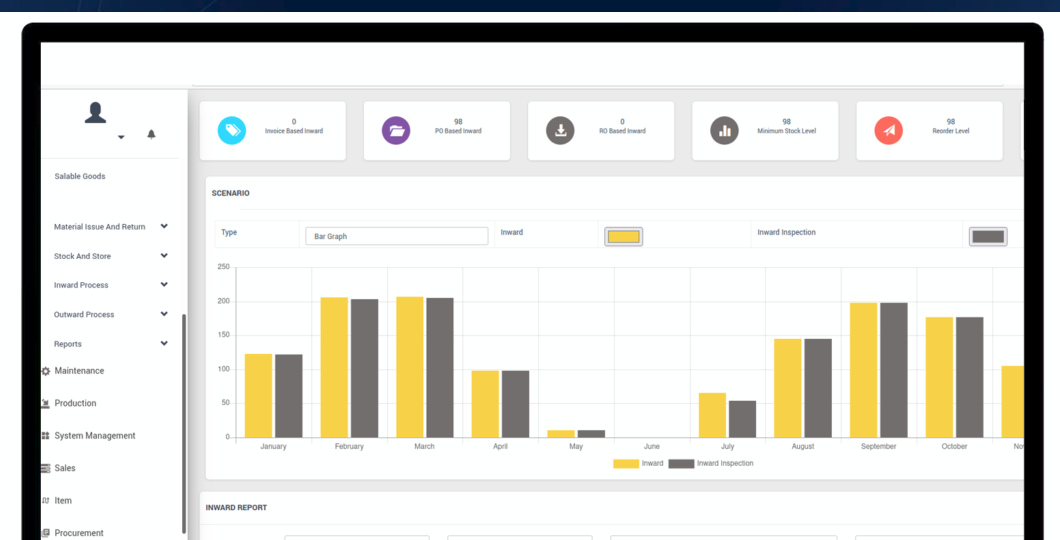Go to the Procurement section

(x=79, y=533)
